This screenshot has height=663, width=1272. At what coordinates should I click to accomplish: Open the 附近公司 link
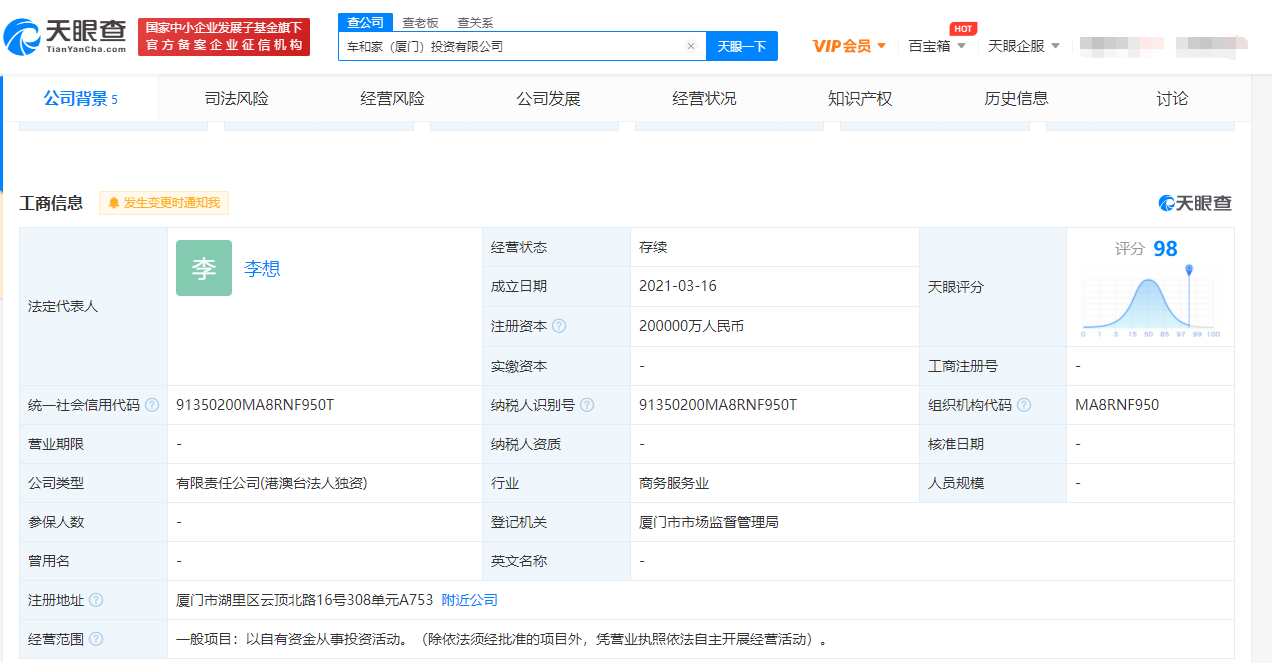coord(469,600)
